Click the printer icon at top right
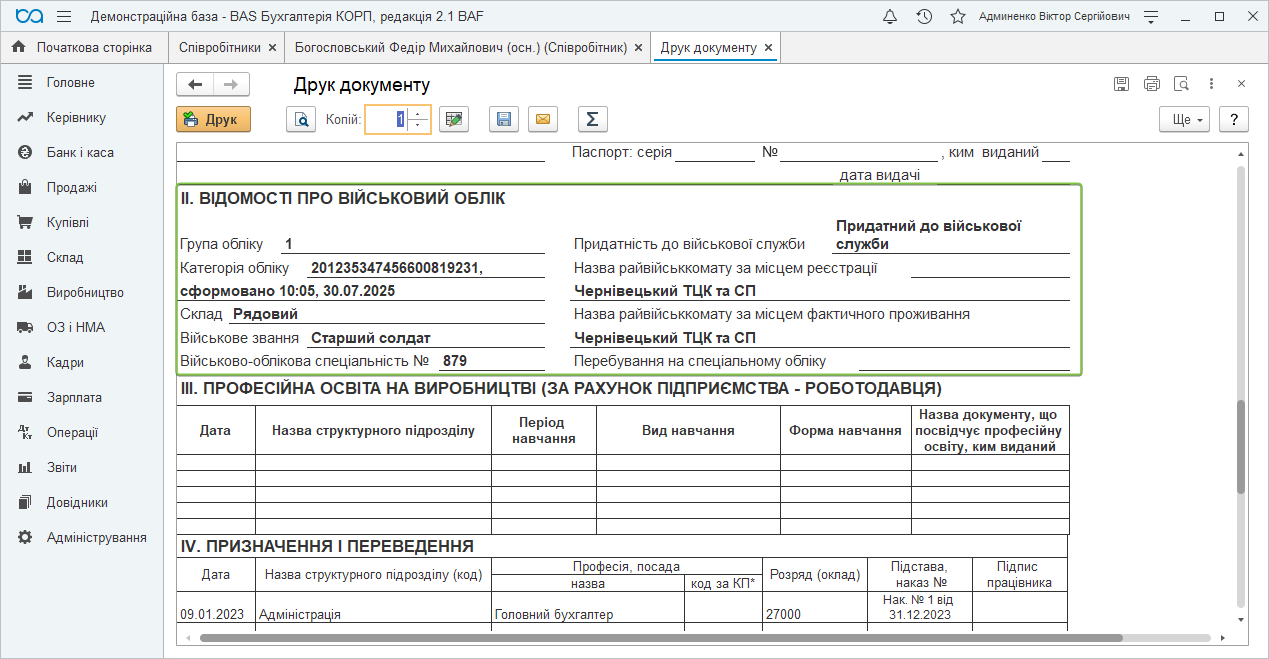 pyautogui.click(x=1152, y=84)
